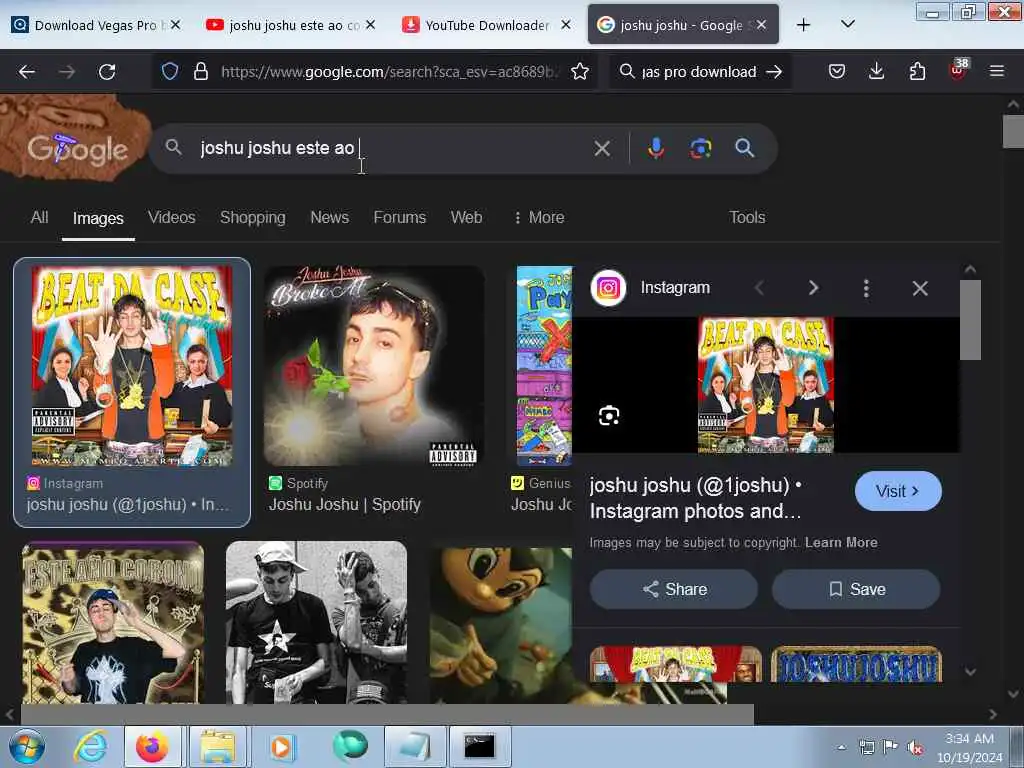Close the Instagram image preview panel
The image size is (1024, 768).
tap(920, 288)
